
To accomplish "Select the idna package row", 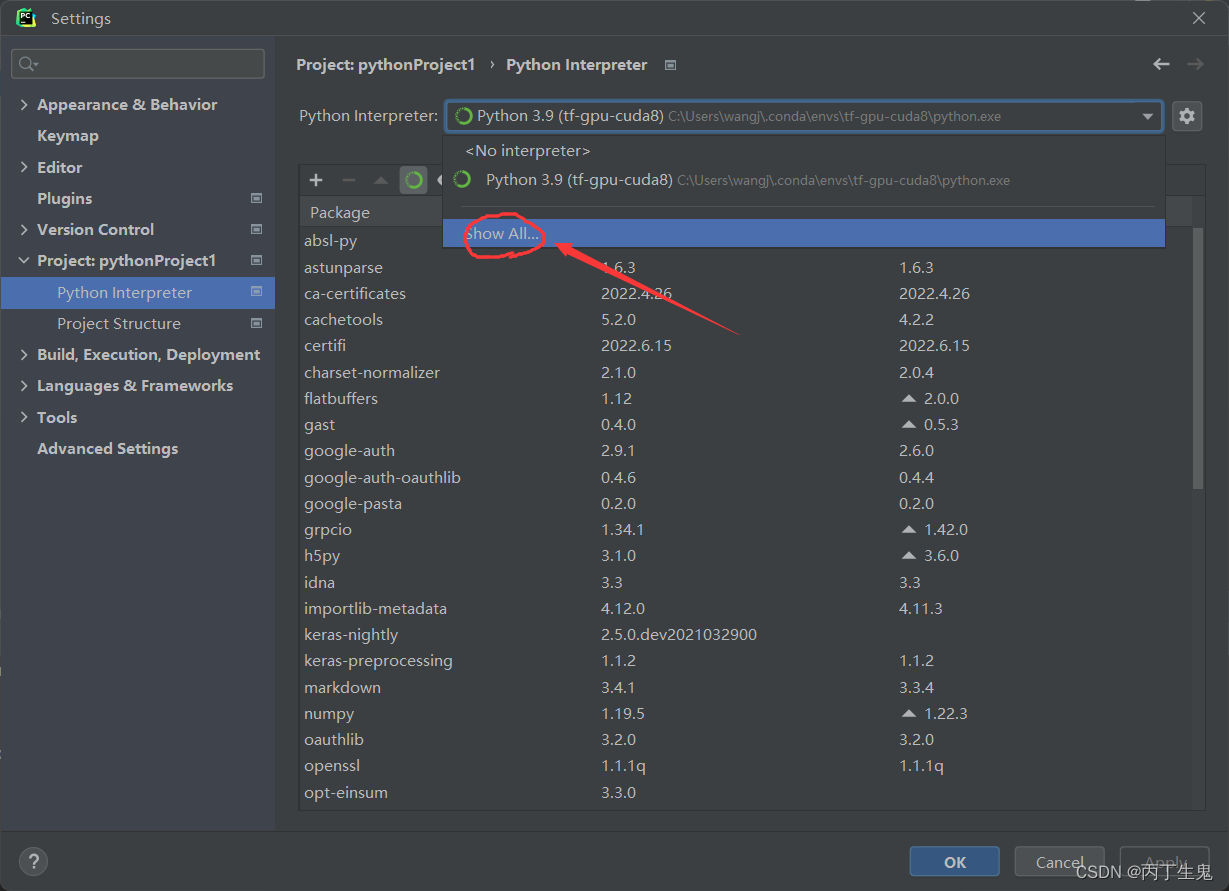I will click(x=746, y=582).
